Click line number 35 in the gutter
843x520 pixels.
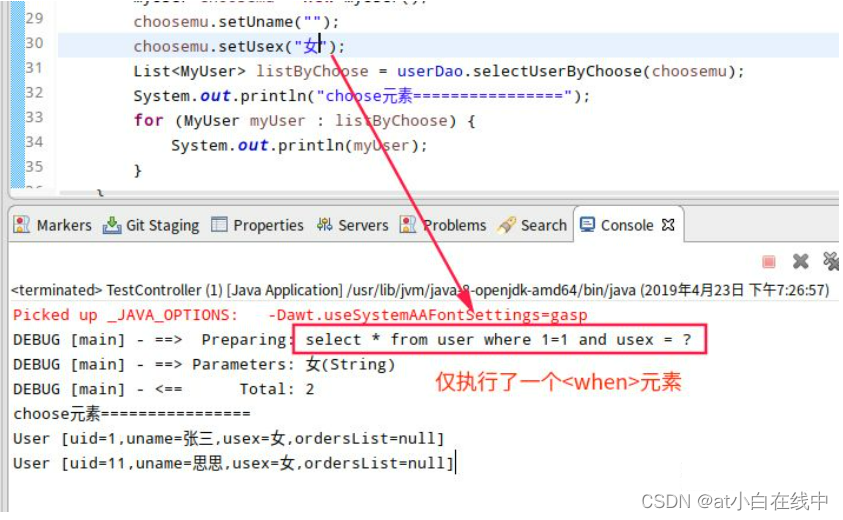point(34,167)
